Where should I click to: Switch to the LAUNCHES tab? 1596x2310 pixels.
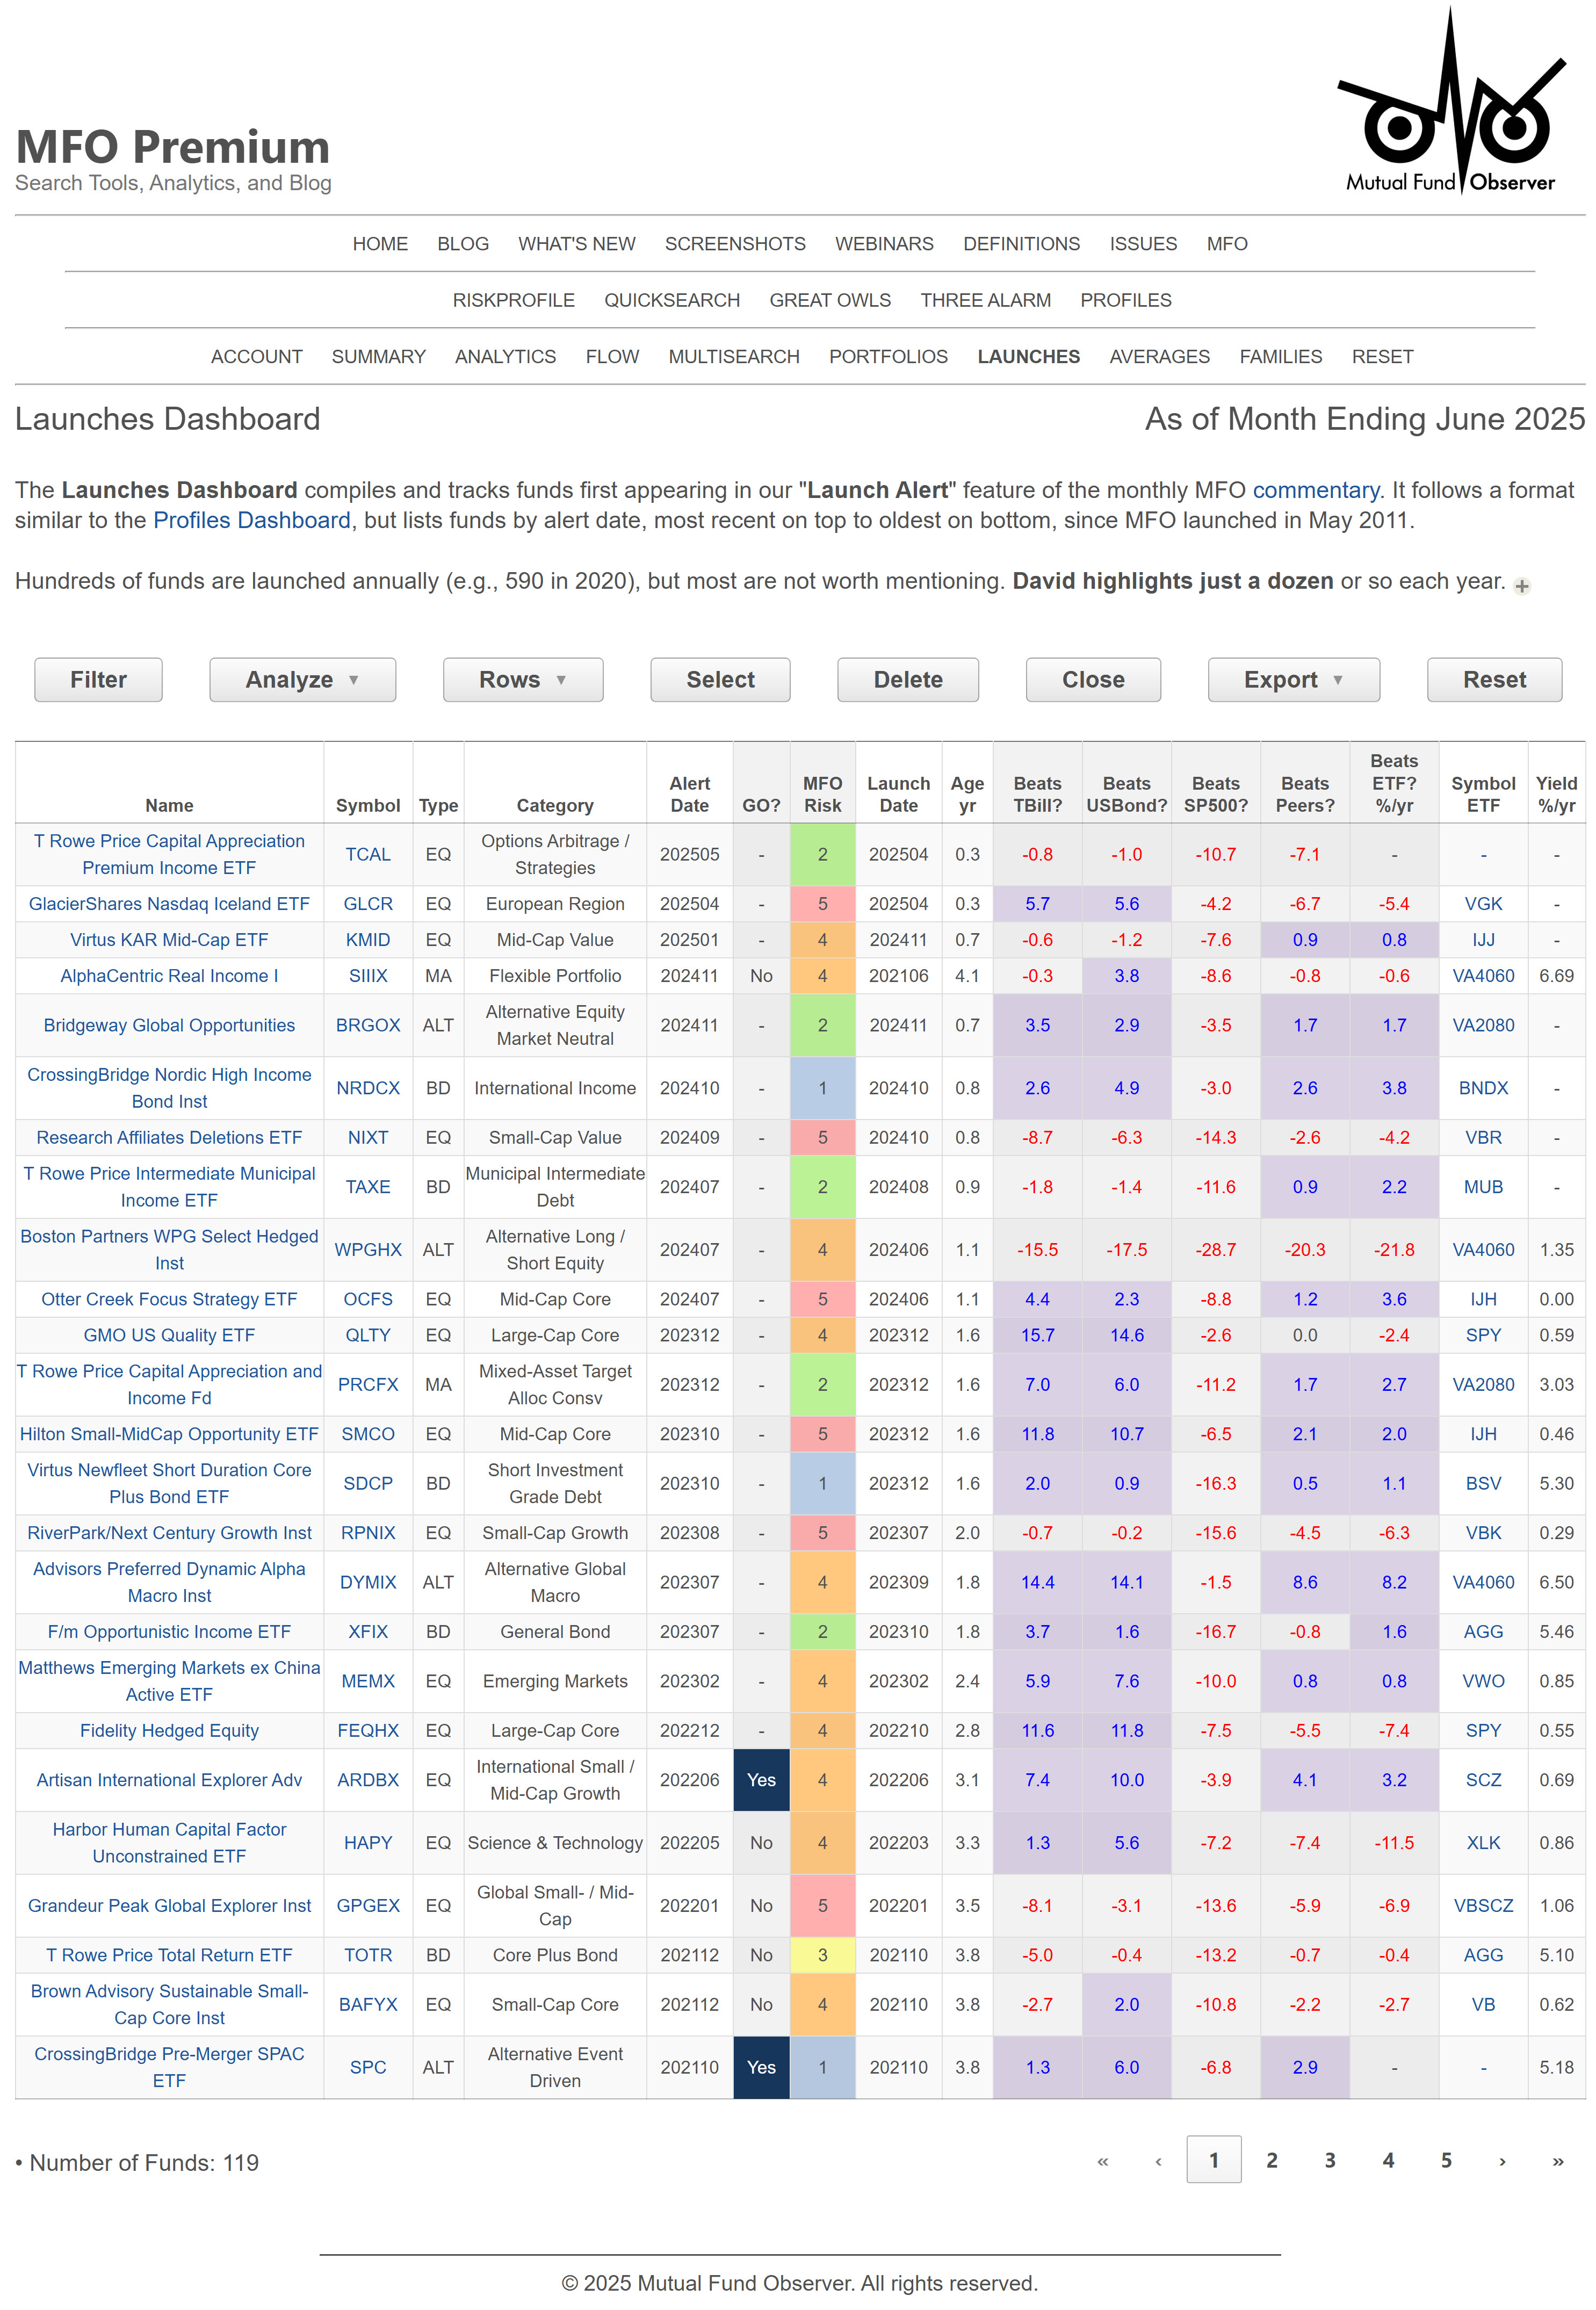tap(1028, 357)
